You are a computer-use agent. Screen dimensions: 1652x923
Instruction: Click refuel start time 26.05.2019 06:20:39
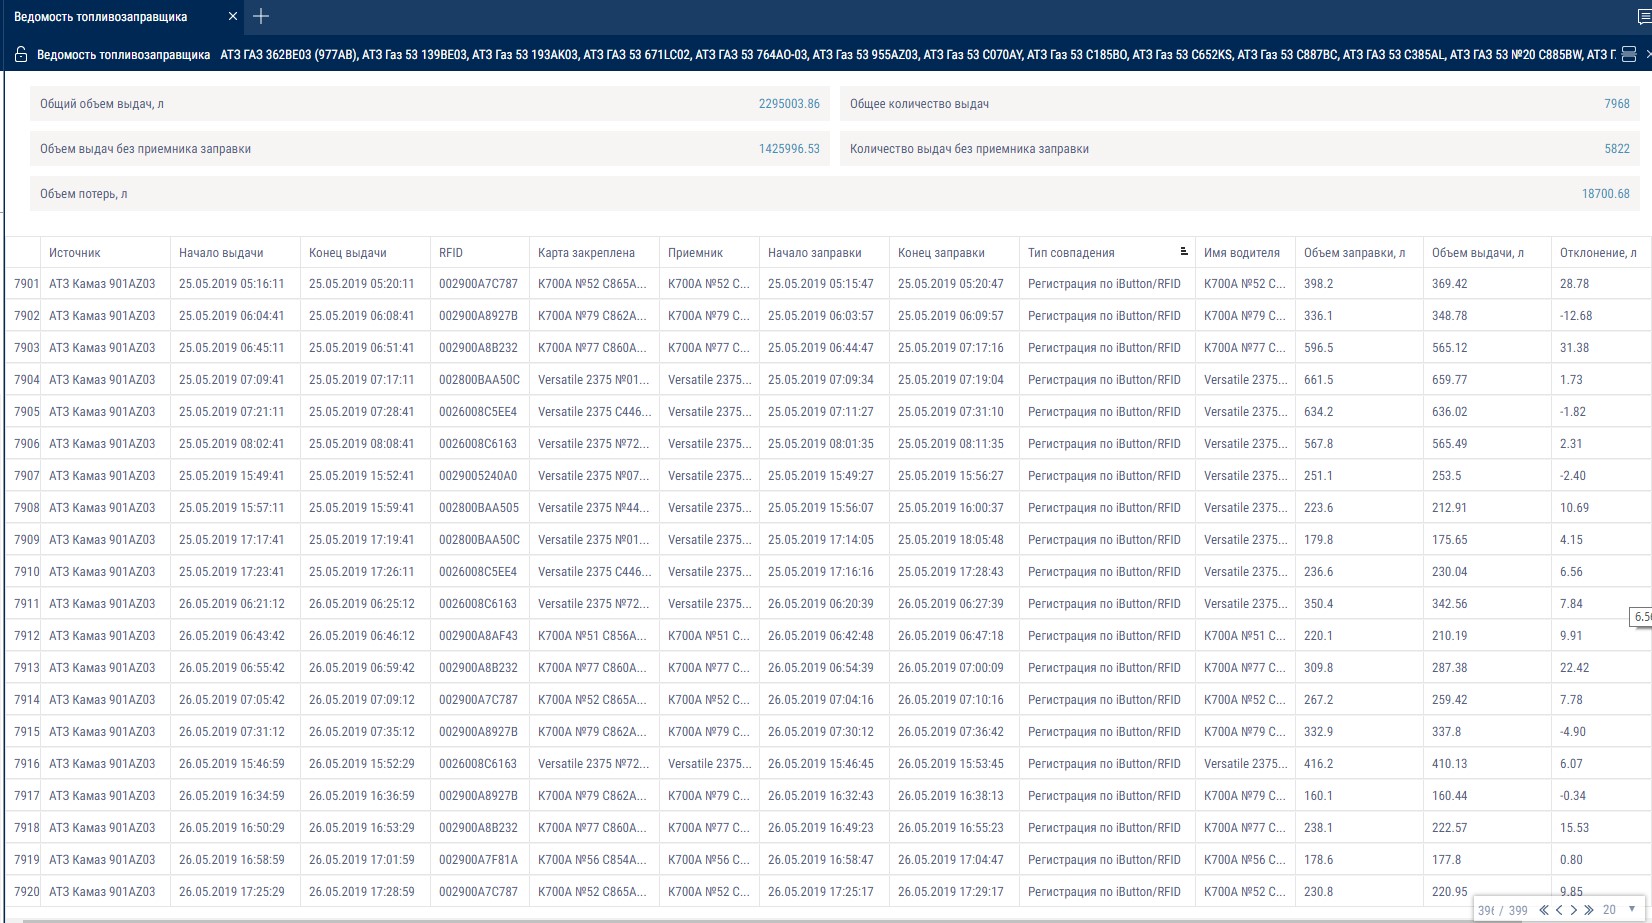[x=820, y=604]
